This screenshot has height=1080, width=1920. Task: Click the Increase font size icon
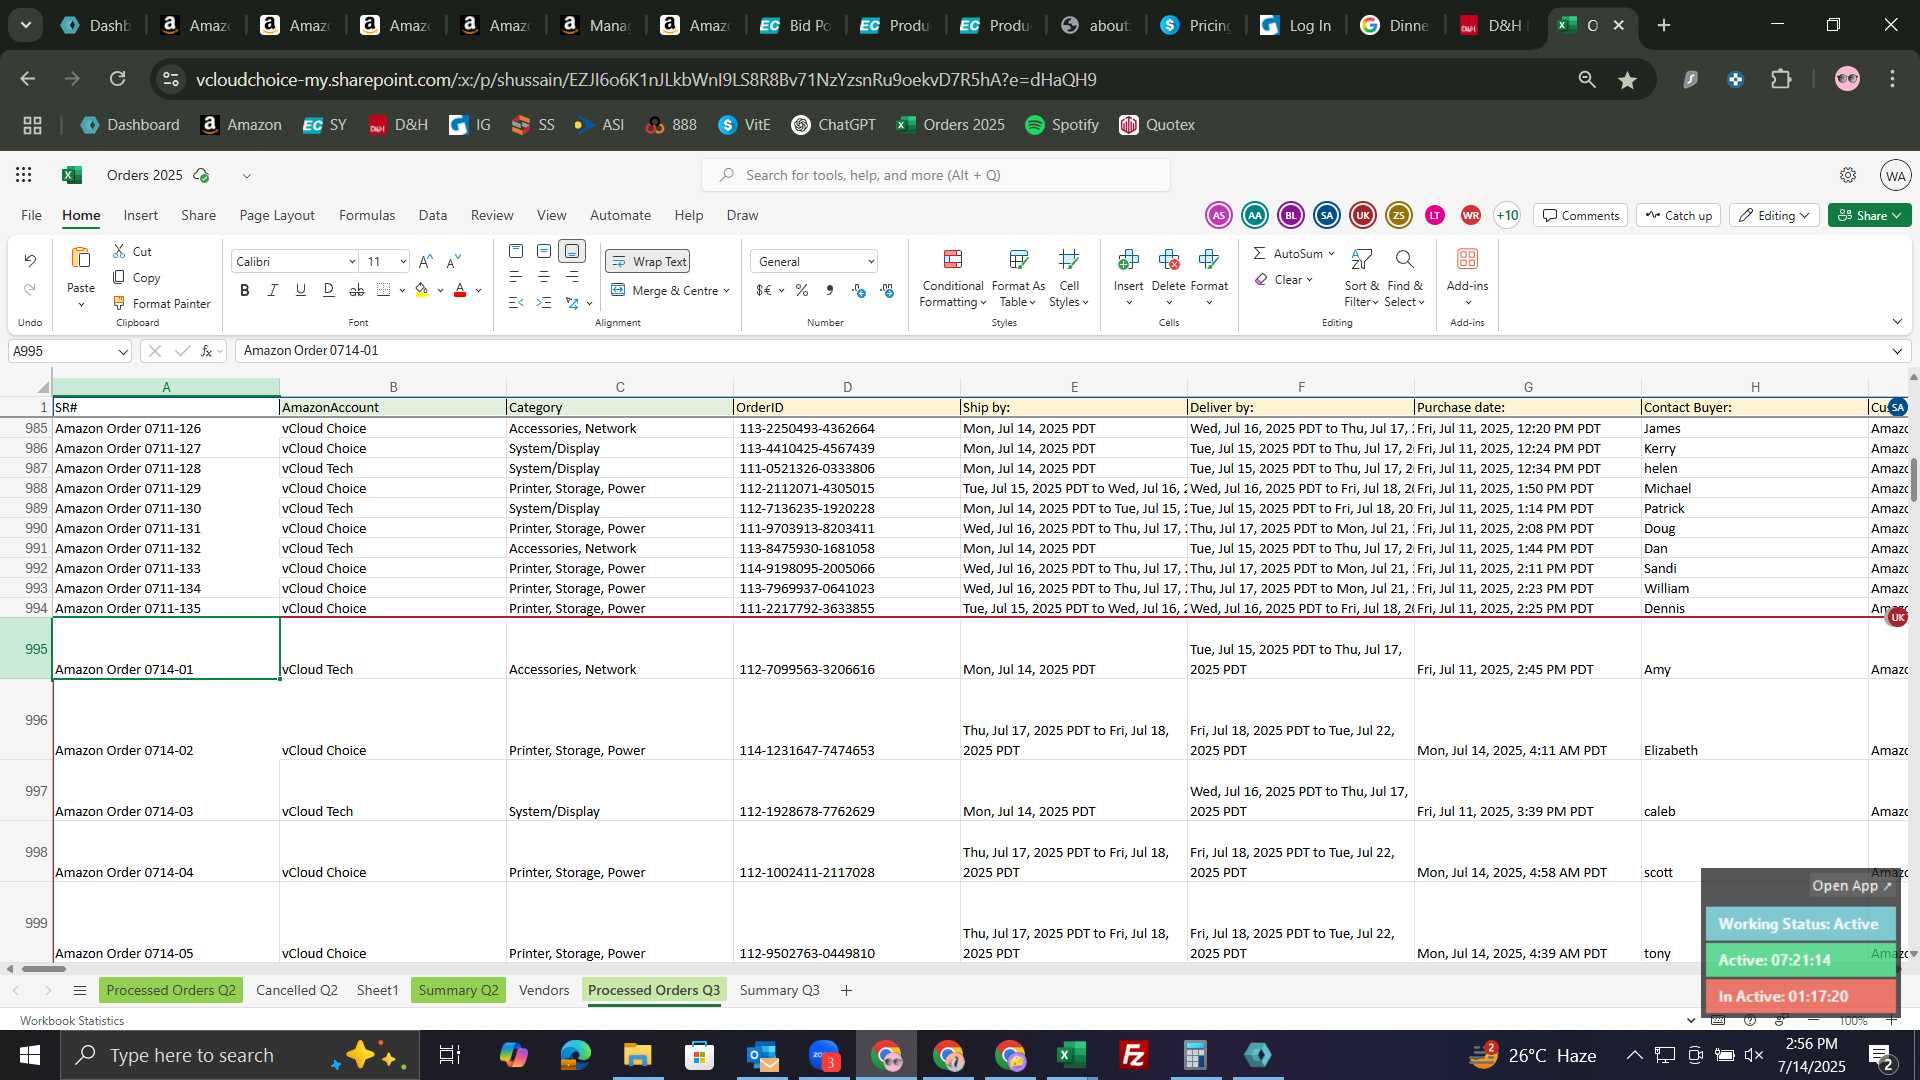(426, 261)
